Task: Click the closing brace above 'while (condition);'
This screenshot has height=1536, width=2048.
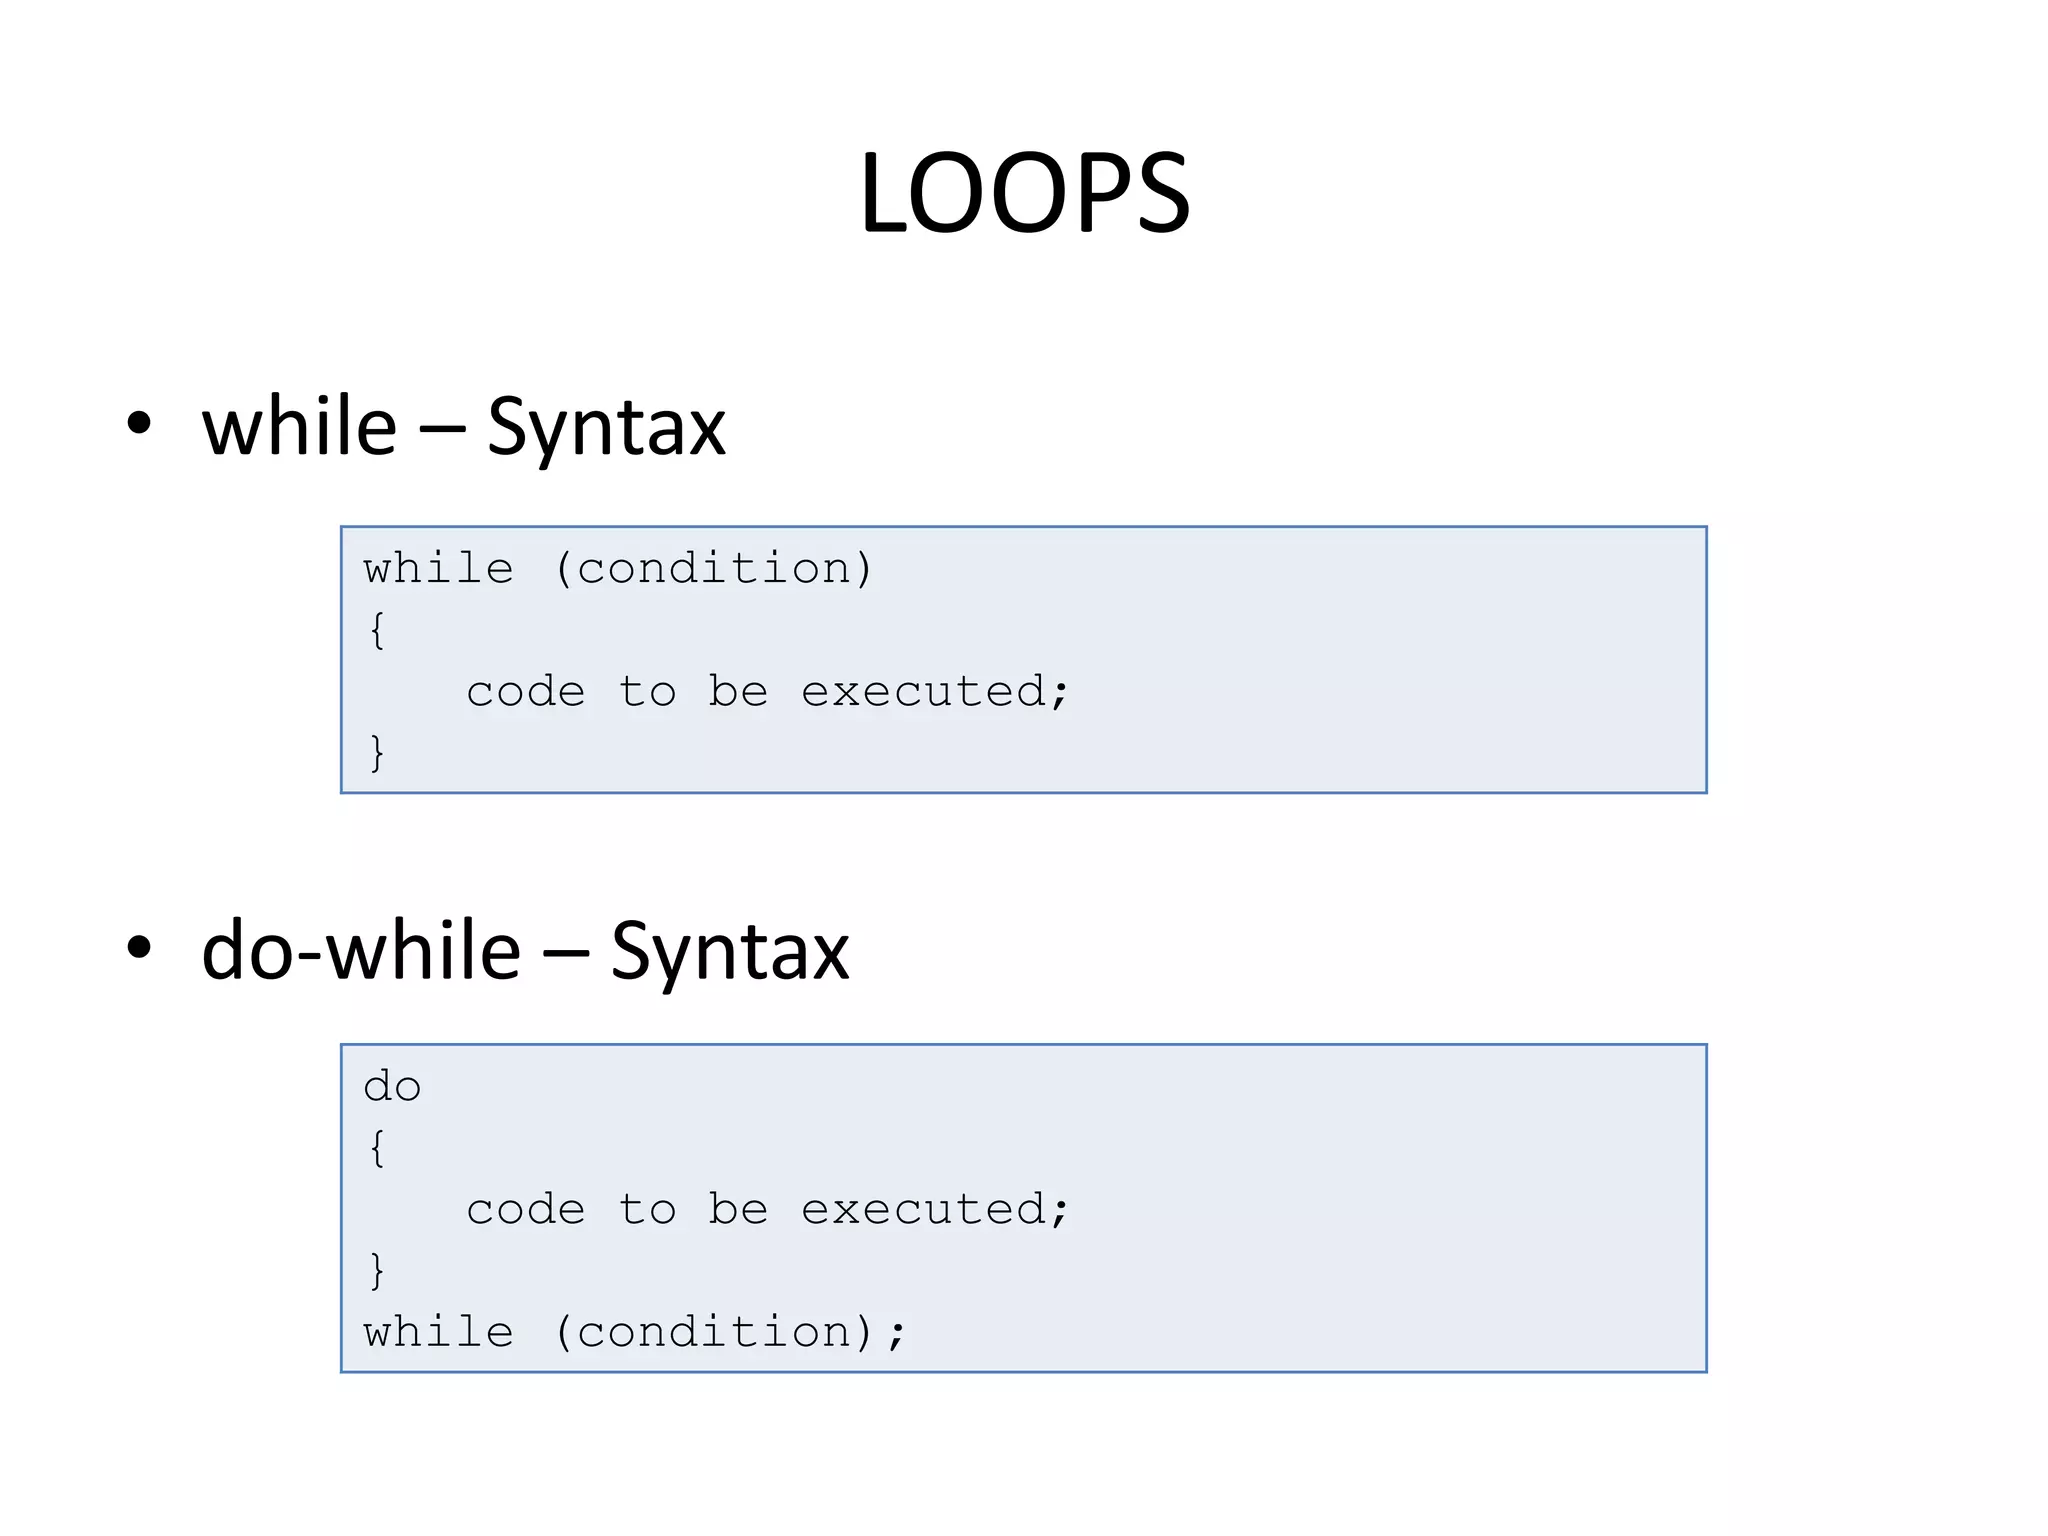Action: pyautogui.click(x=377, y=1271)
